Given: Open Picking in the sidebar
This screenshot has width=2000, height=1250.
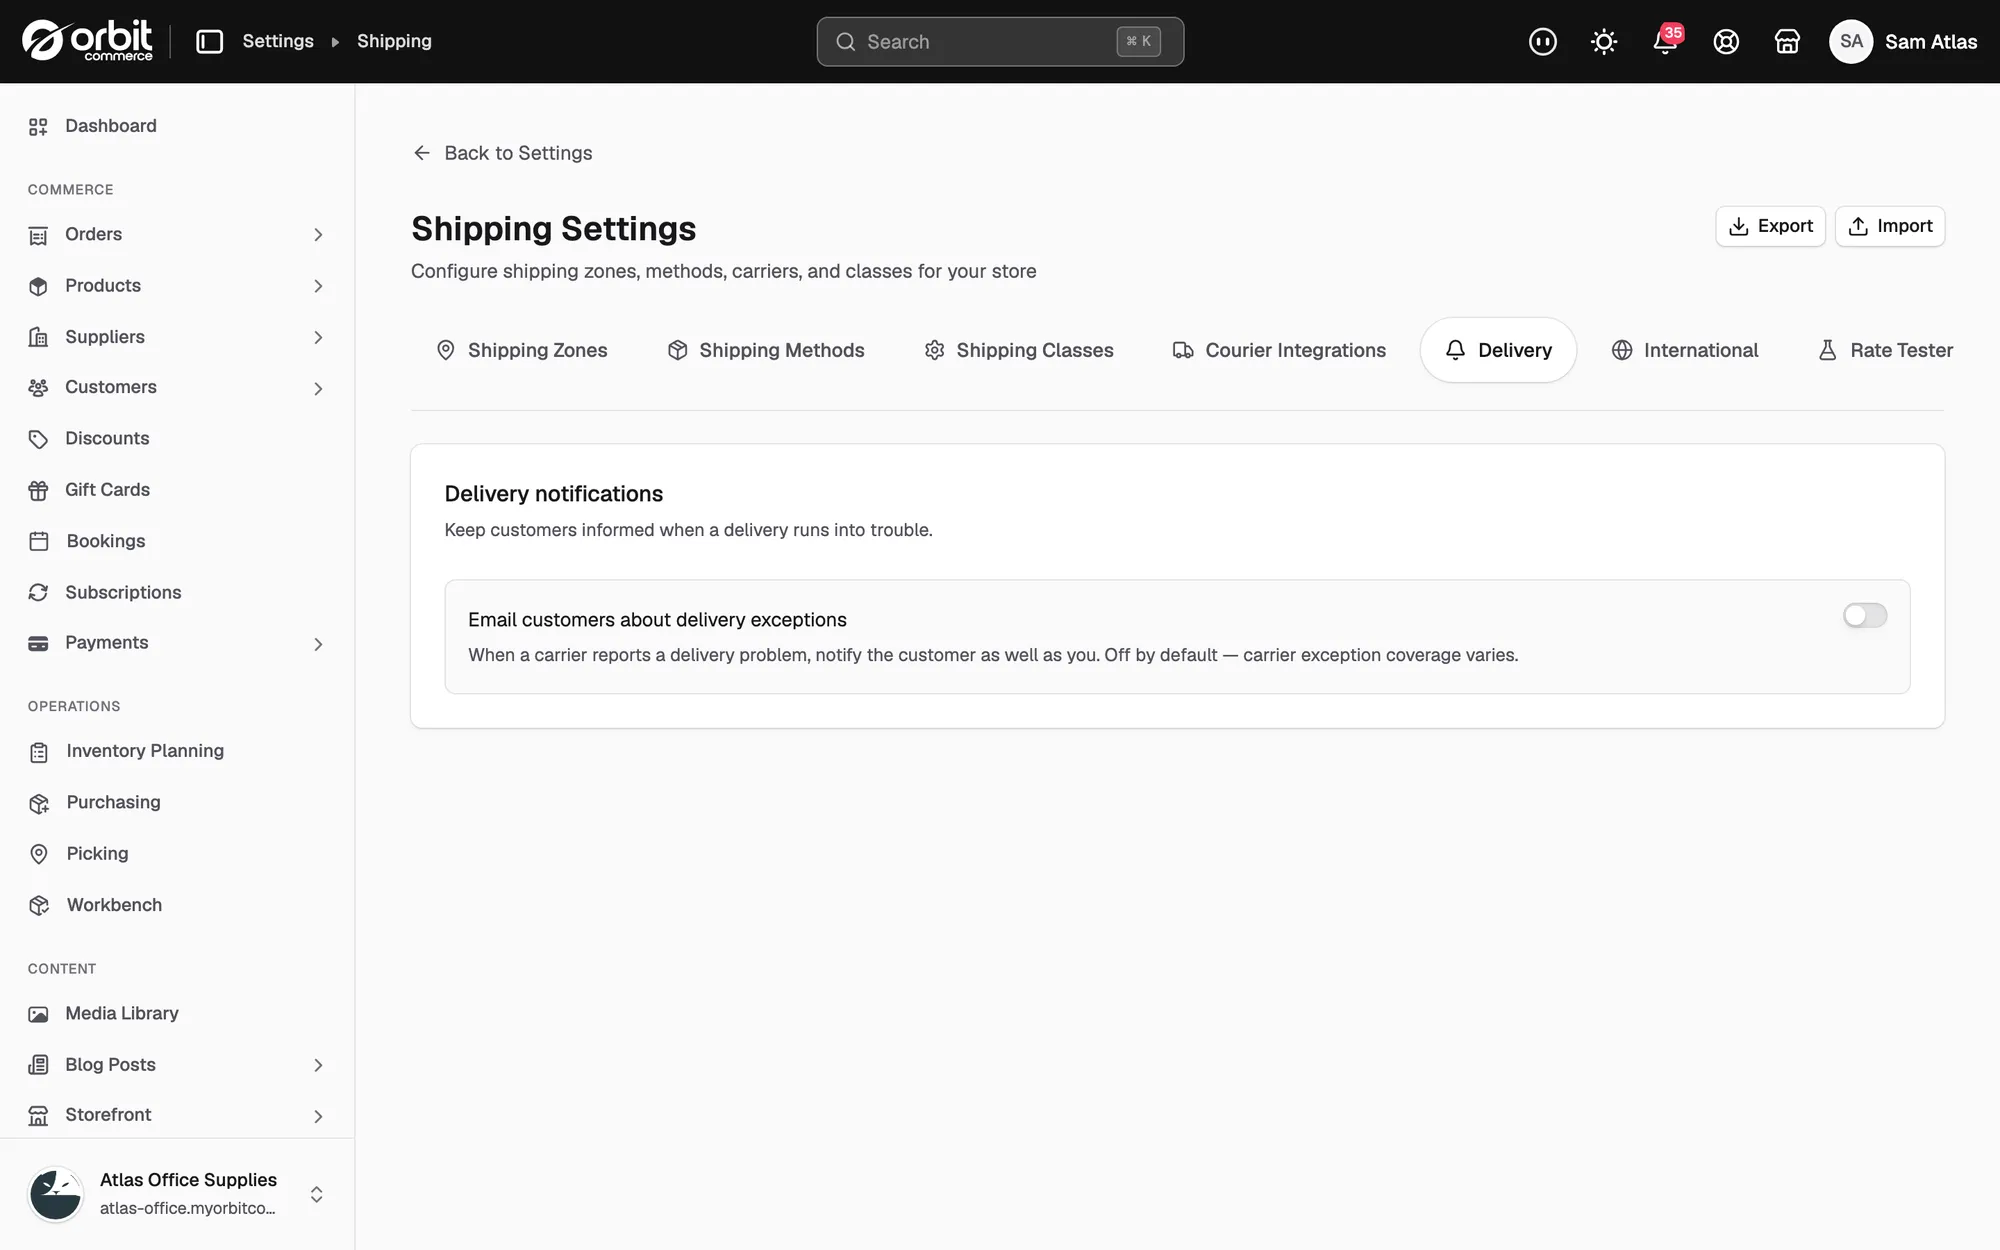Looking at the screenshot, I should pyautogui.click(x=97, y=853).
